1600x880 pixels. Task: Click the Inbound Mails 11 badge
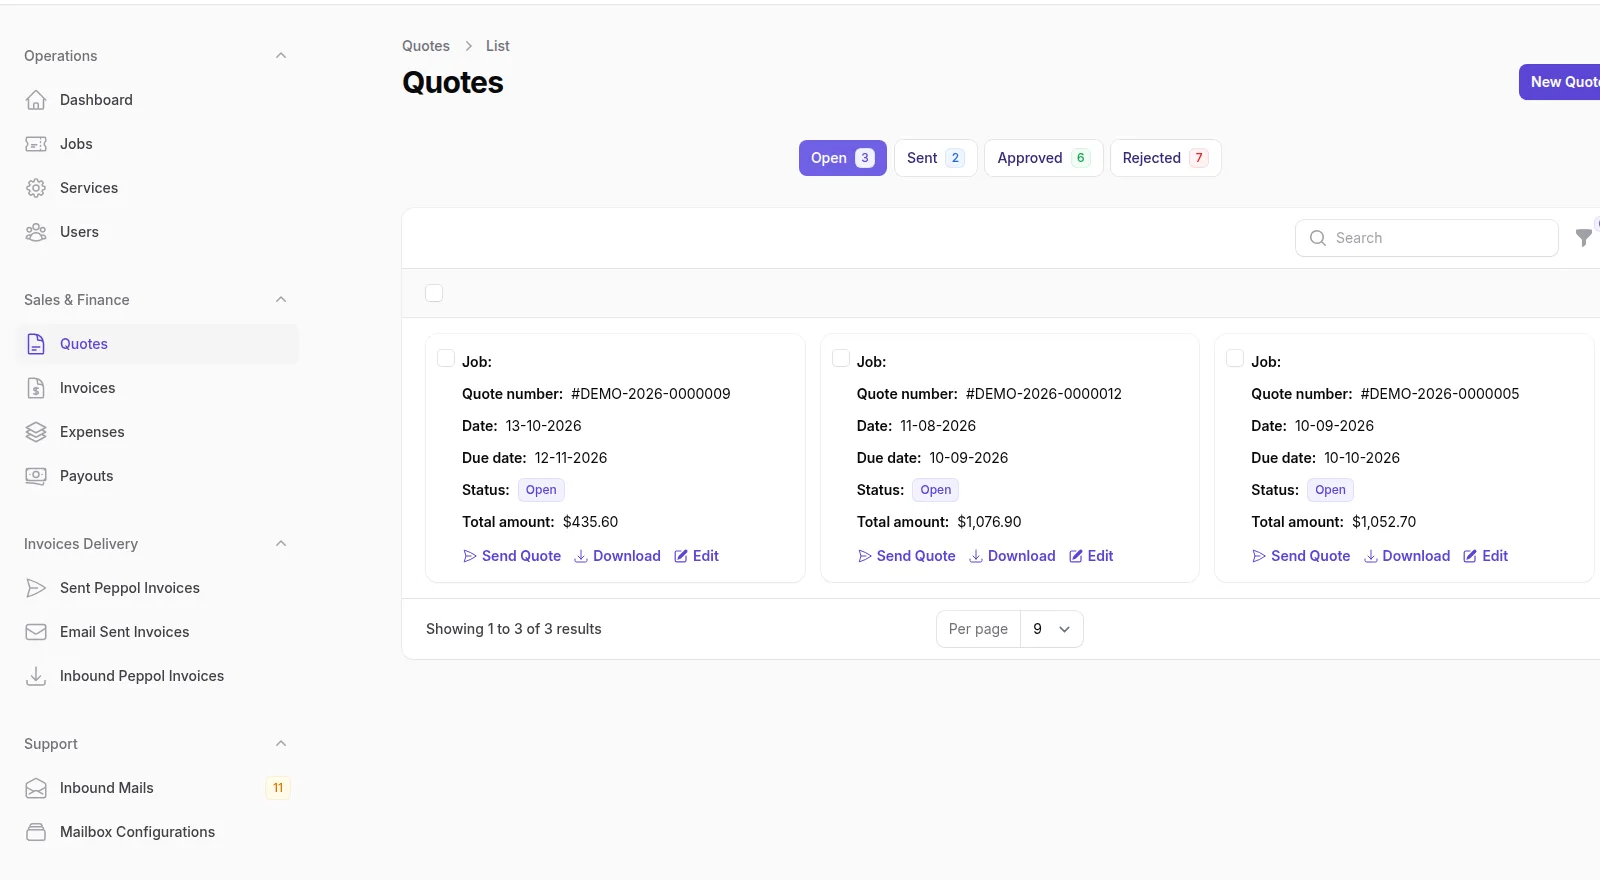coord(278,788)
